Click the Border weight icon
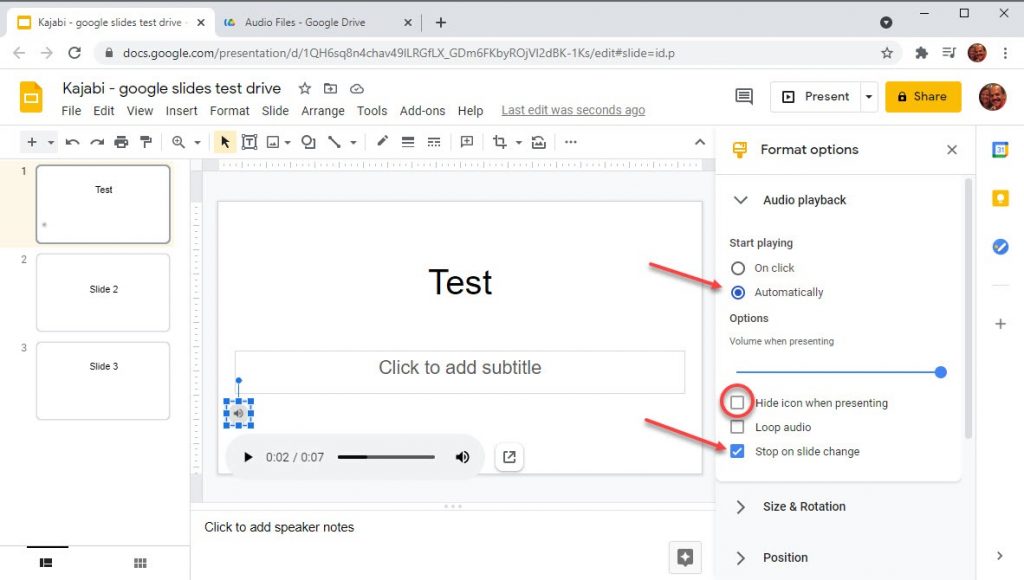 coord(408,142)
